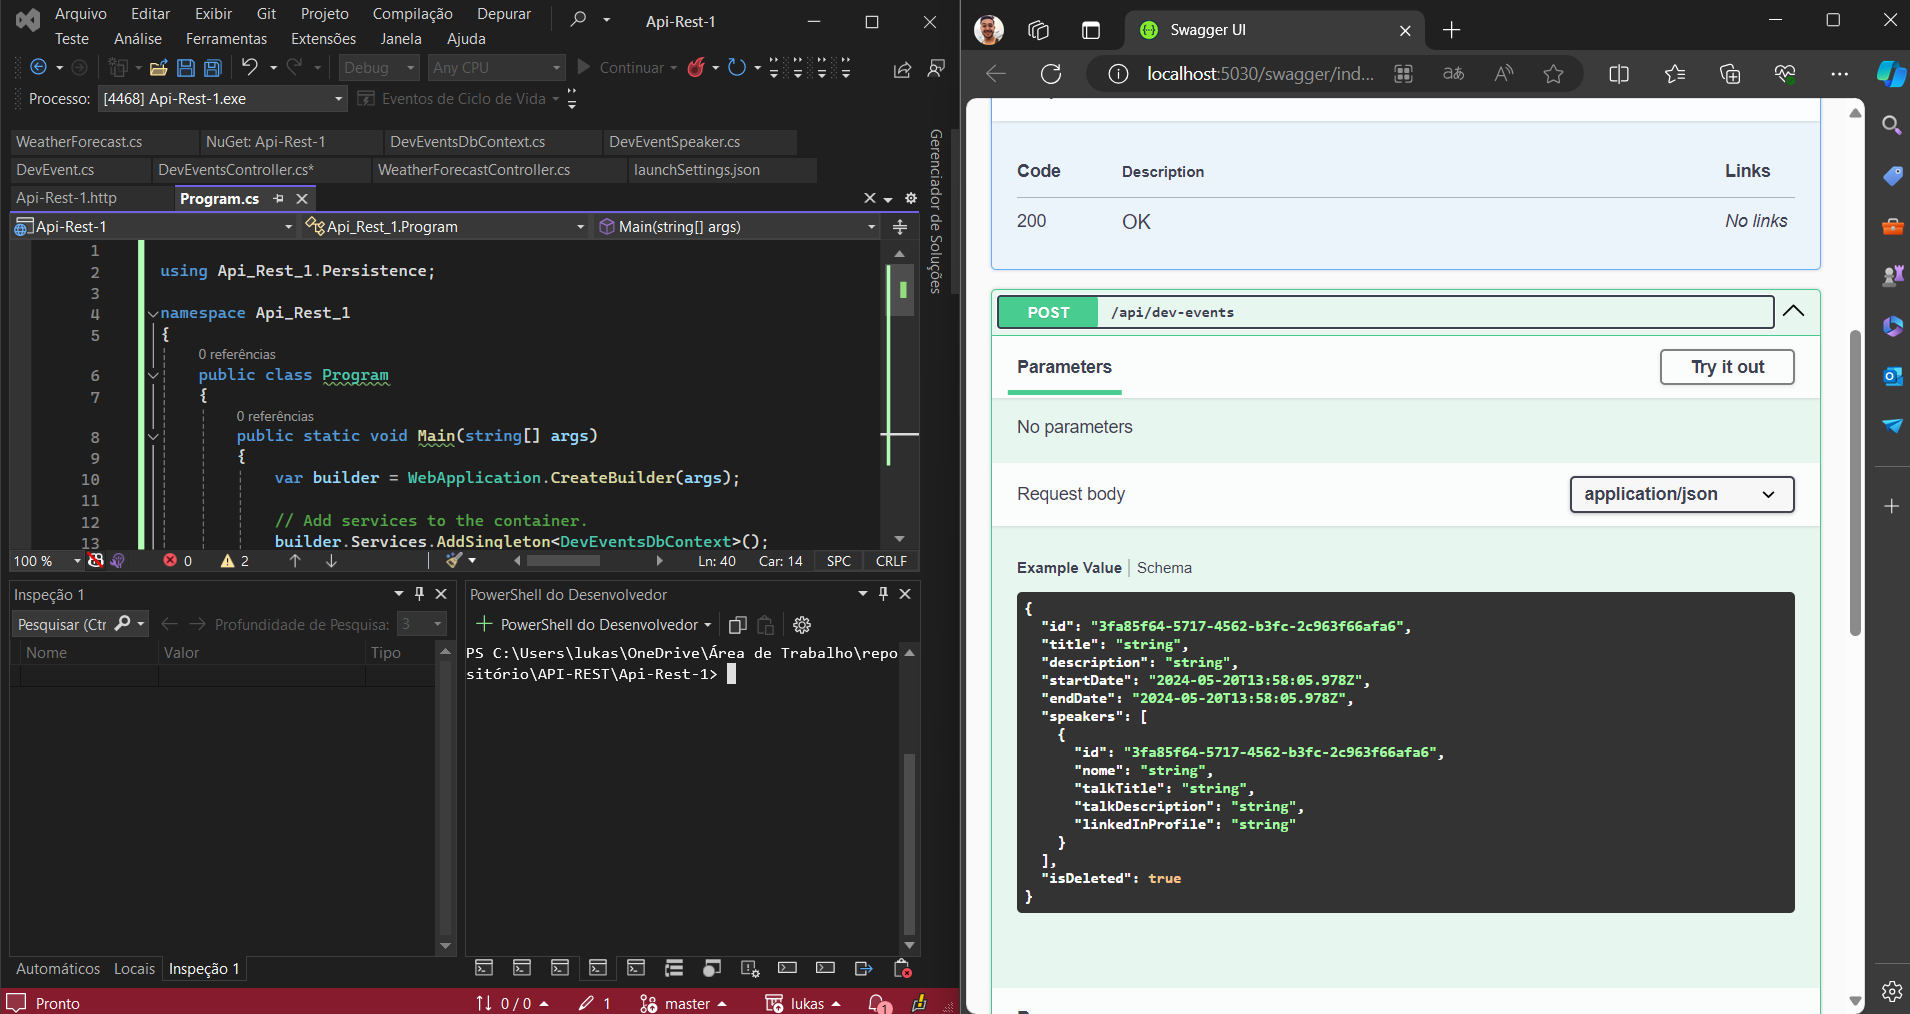Collapse the namespace Api_Rest_1 code block
The image size is (1910, 1014).
pyautogui.click(x=153, y=313)
